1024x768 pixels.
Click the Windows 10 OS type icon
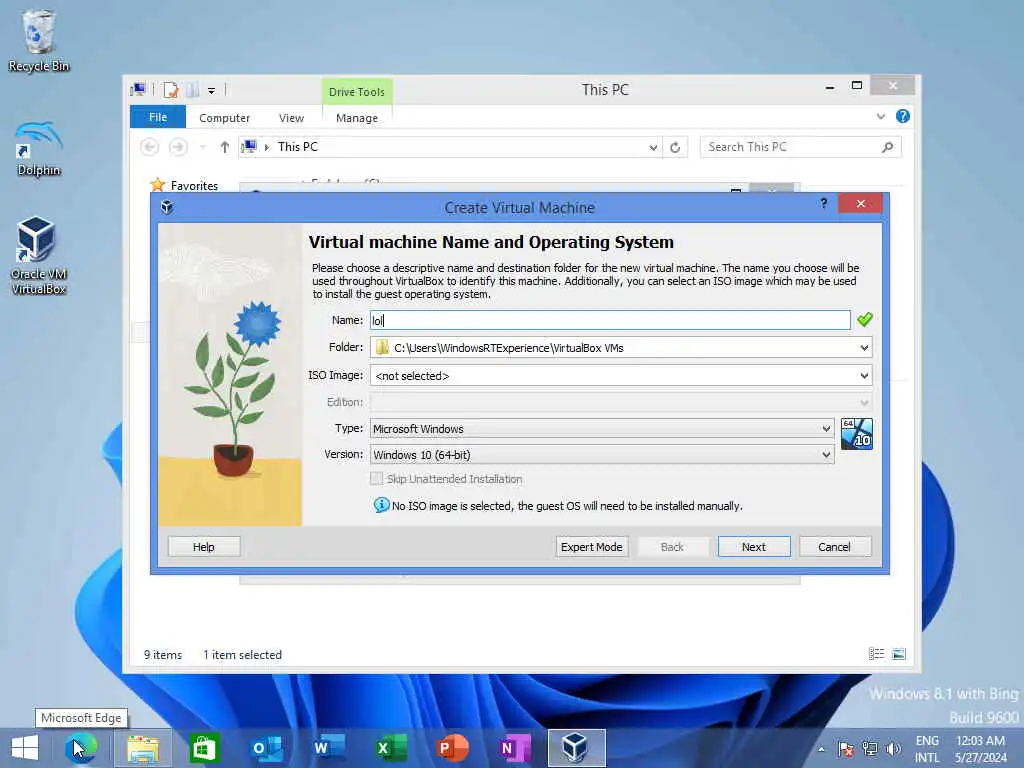(856, 434)
